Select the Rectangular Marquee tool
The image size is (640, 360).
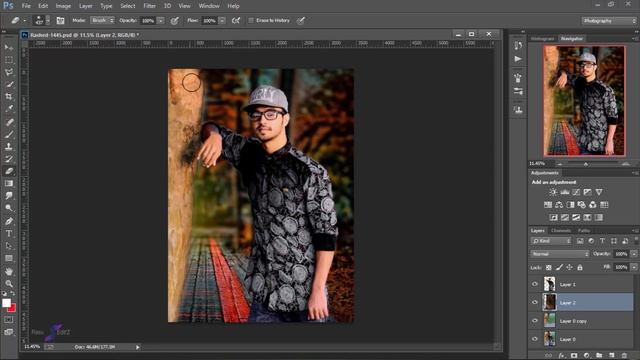(9, 60)
